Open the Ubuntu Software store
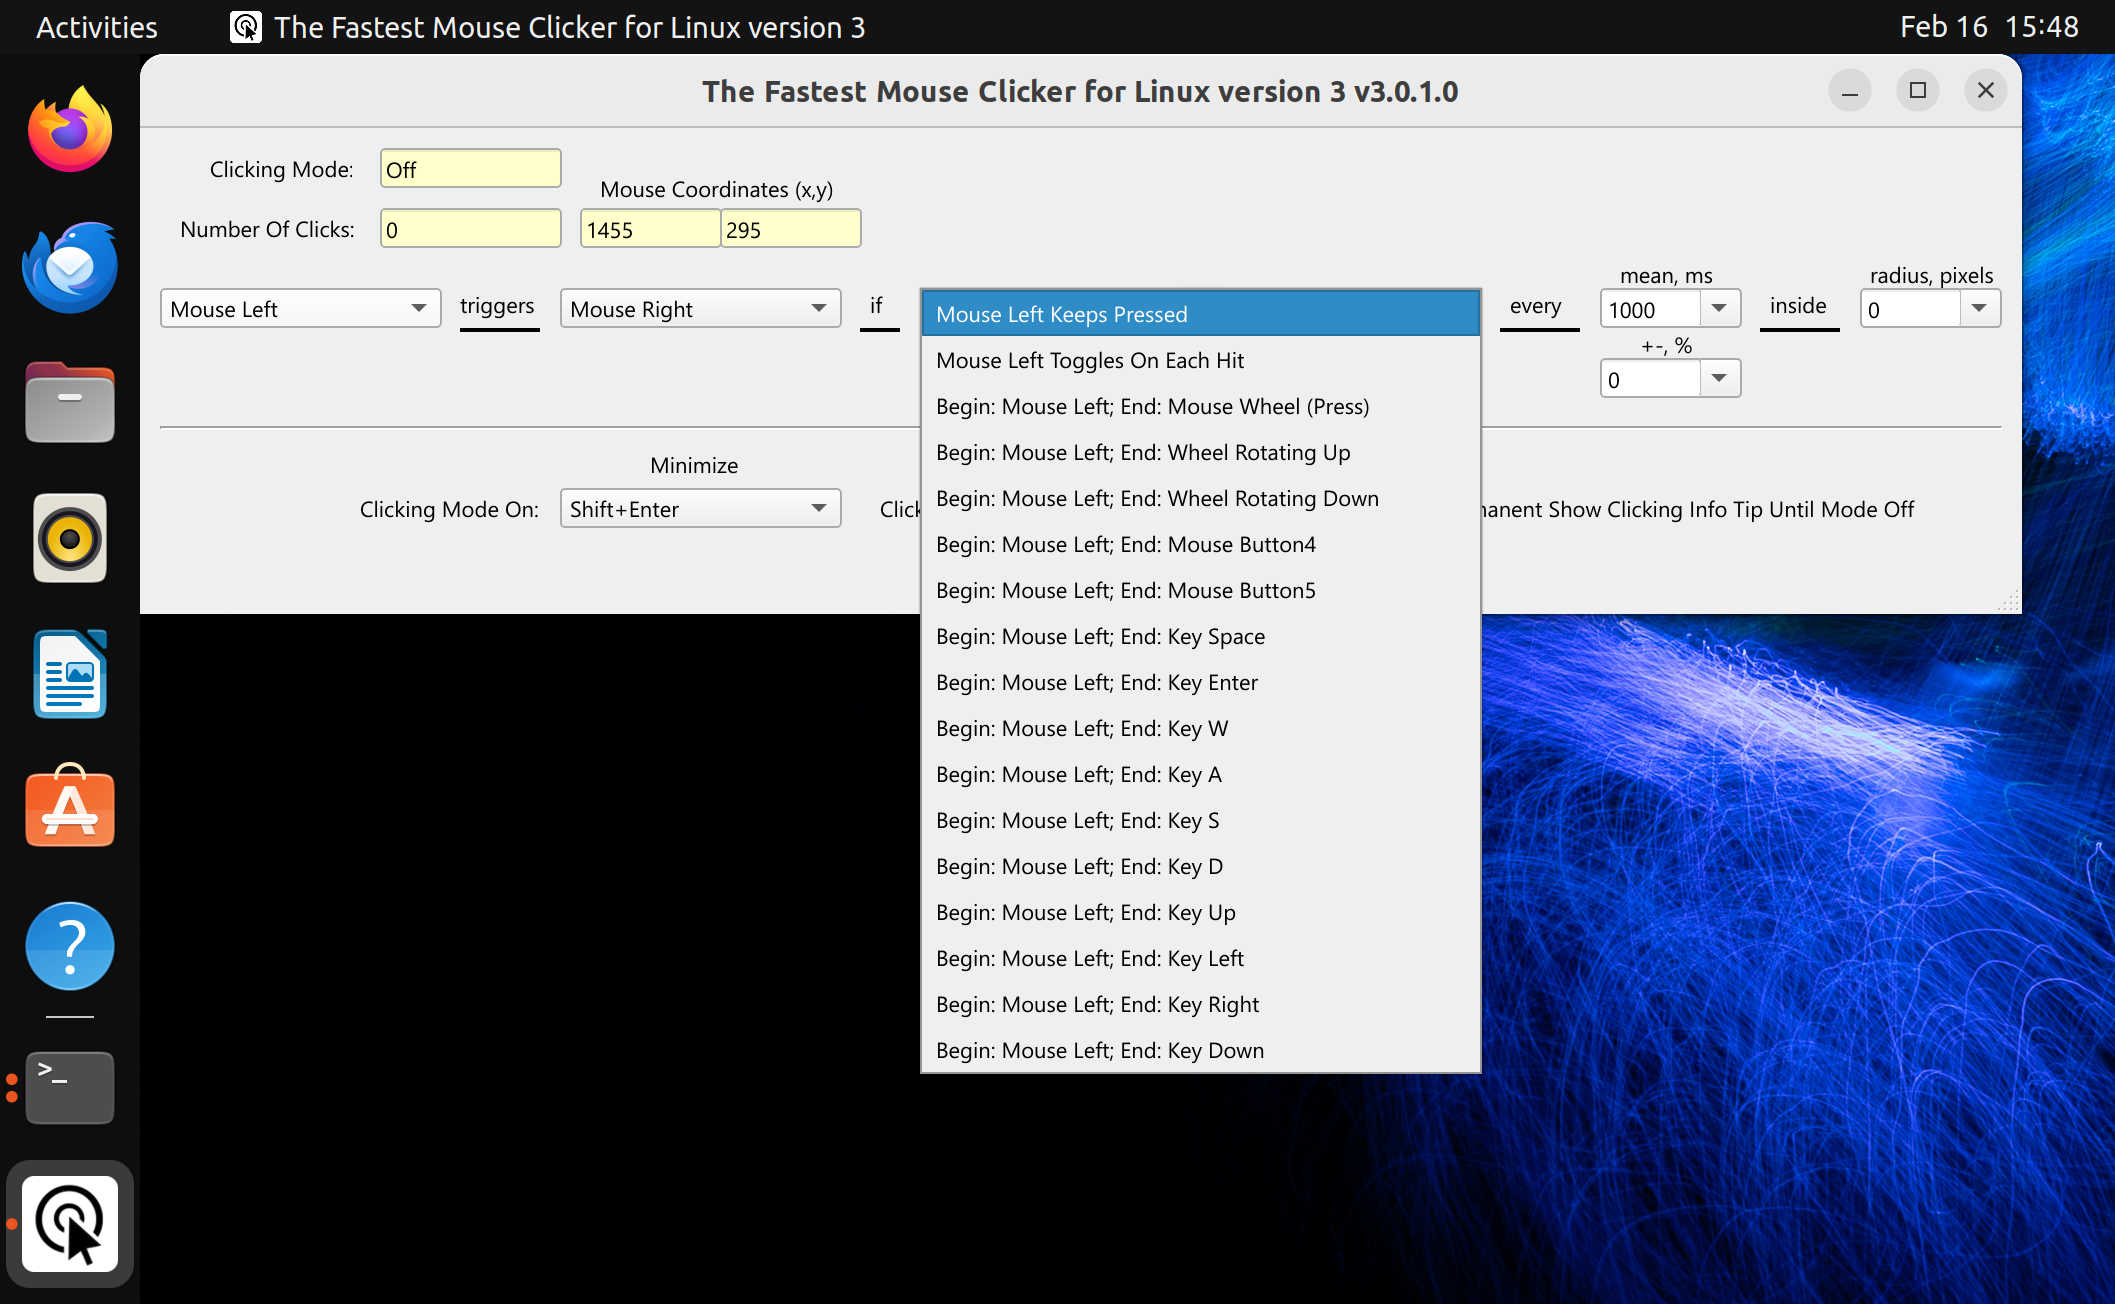This screenshot has height=1304, width=2115. click(x=69, y=809)
